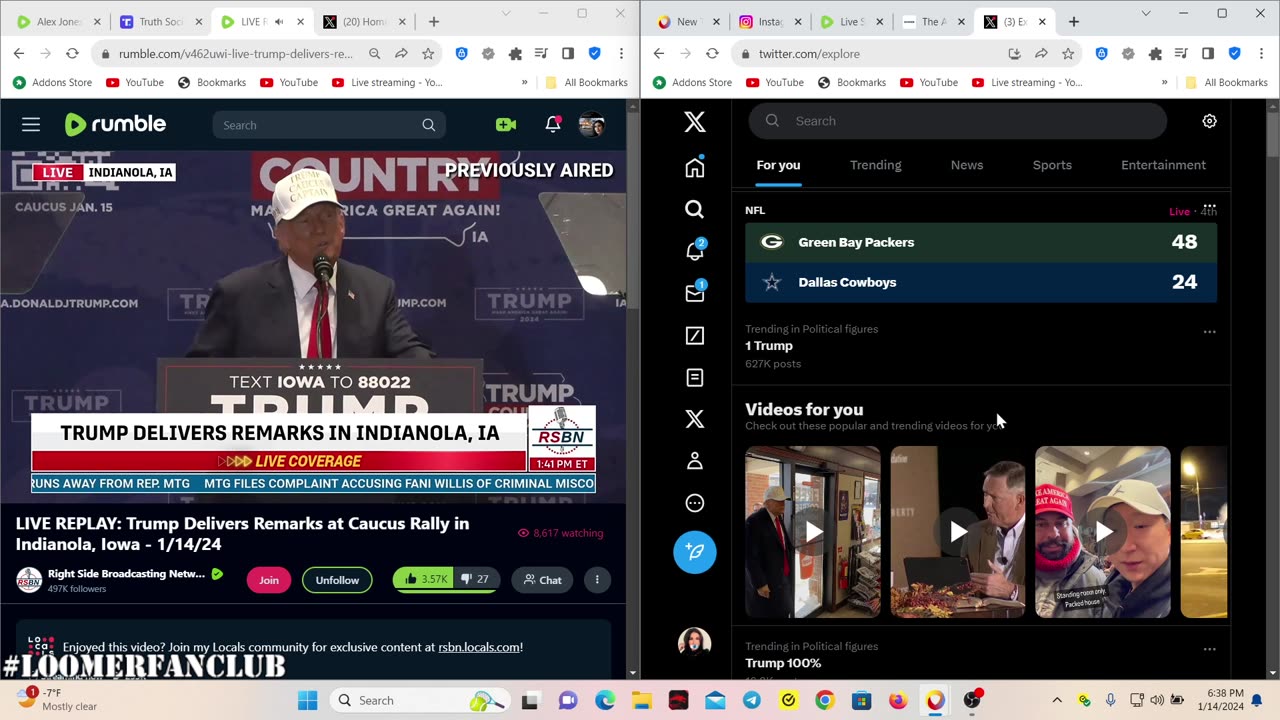Screen dimensions: 1280x720
Task: Play the first video in Videos for you
Action: coord(813,532)
